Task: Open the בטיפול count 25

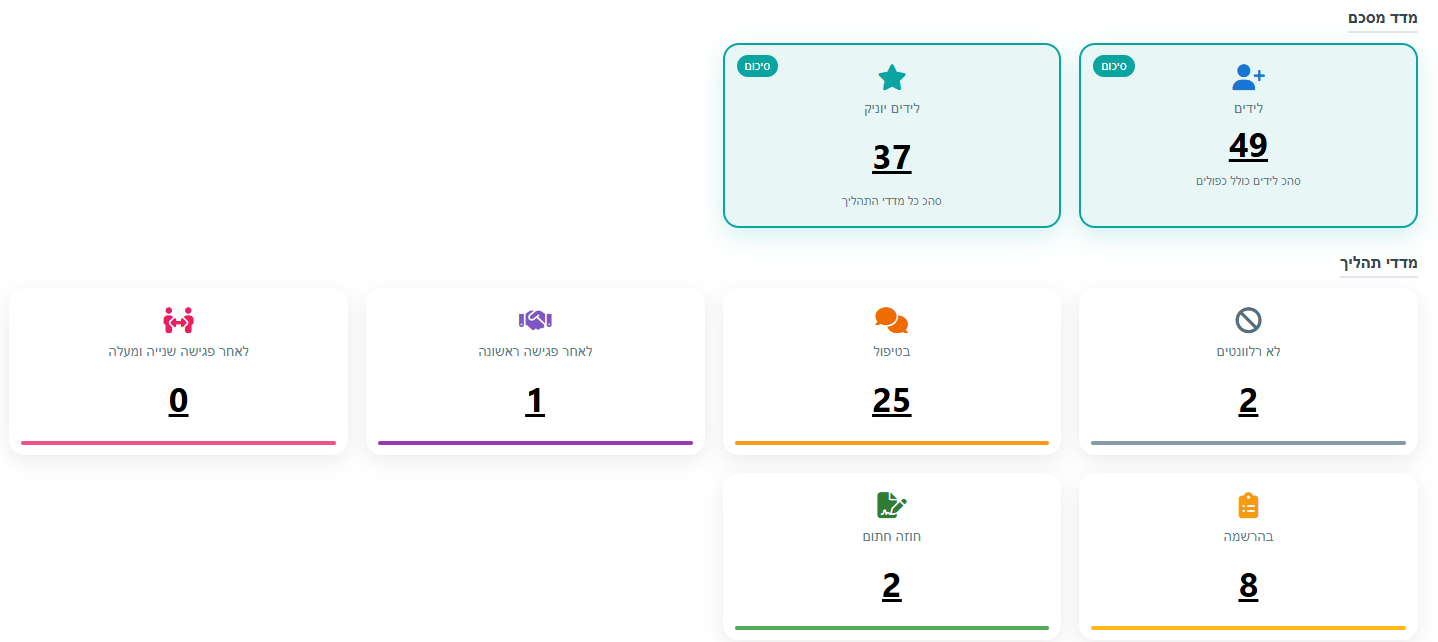Action: click(891, 400)
